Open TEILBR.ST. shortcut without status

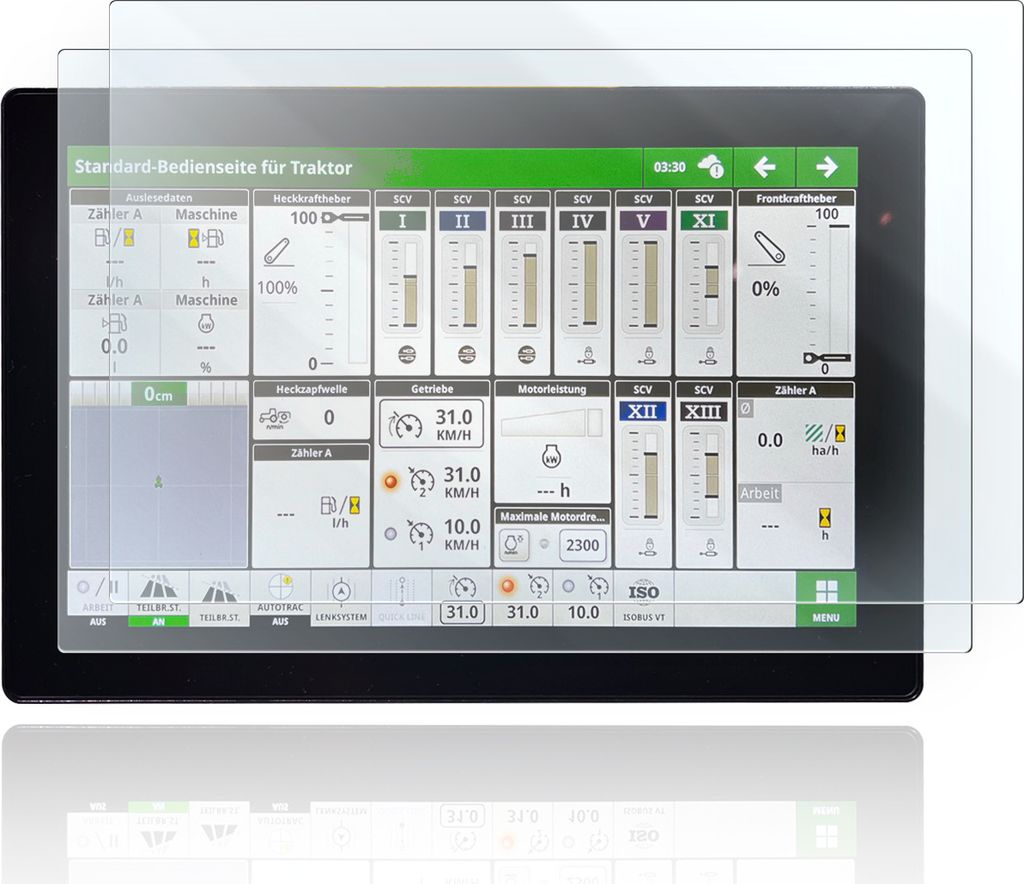coord(219,599)
